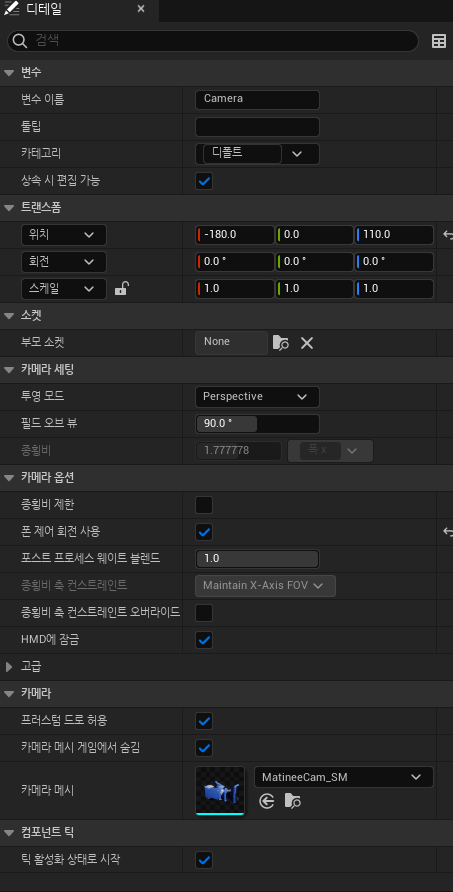453x892 pixels.
Task: Click the 변수 이름 Camera text field
Action: (x=257, y=99)
